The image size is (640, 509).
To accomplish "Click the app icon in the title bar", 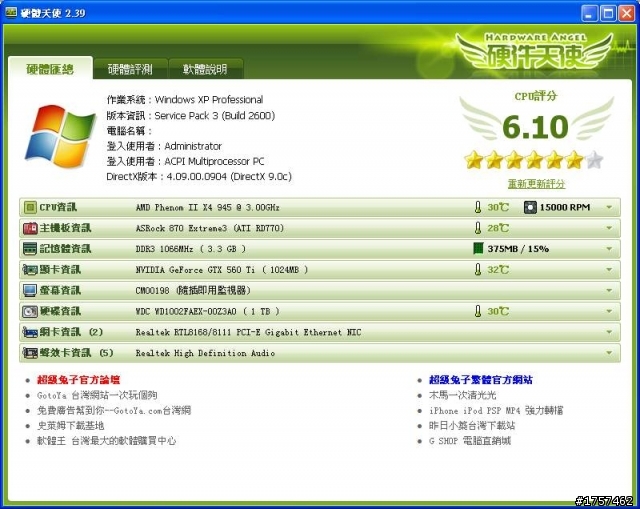I will [11, 13].
